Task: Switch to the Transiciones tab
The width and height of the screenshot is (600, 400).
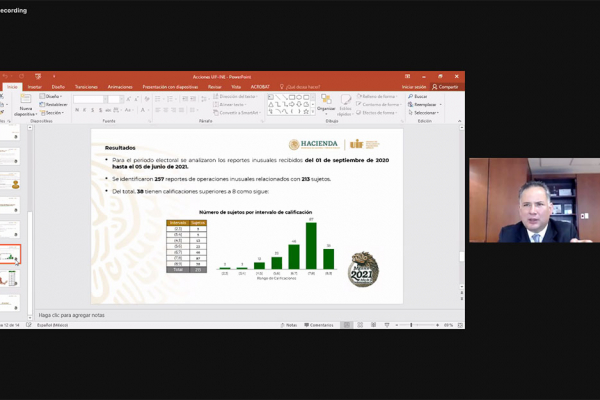Action: tap(86, 87)
